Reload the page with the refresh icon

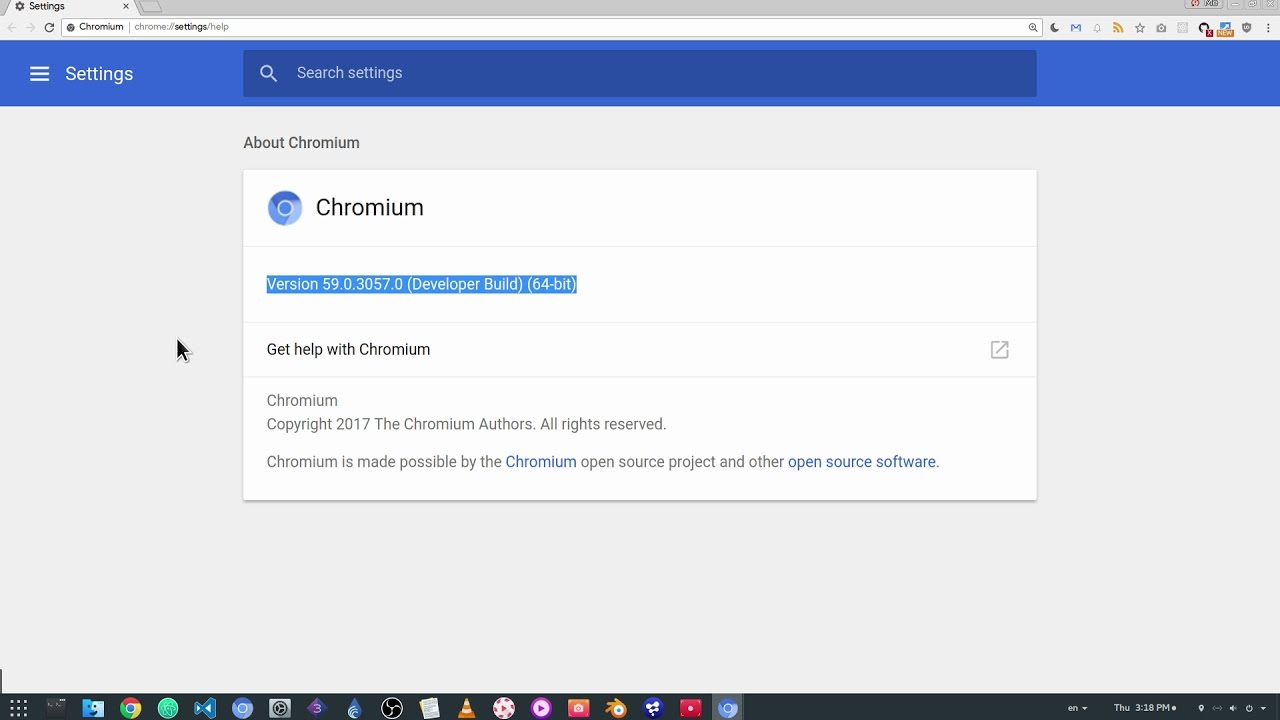[49, 27]
